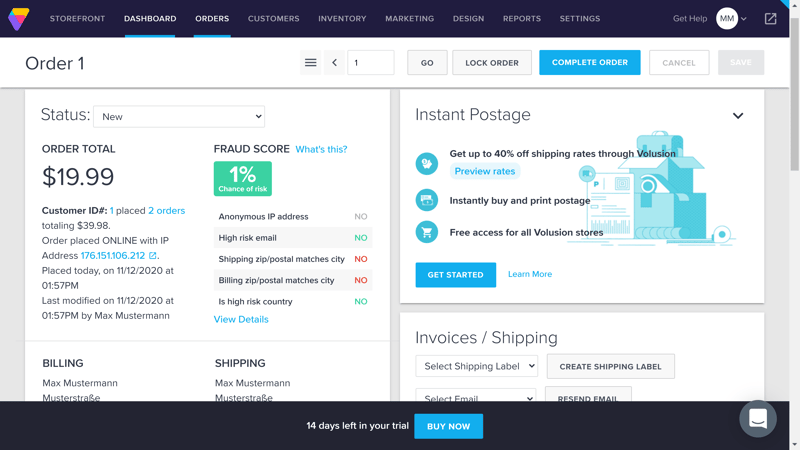
Task: Click the order number input field
Action: (371, 63)
